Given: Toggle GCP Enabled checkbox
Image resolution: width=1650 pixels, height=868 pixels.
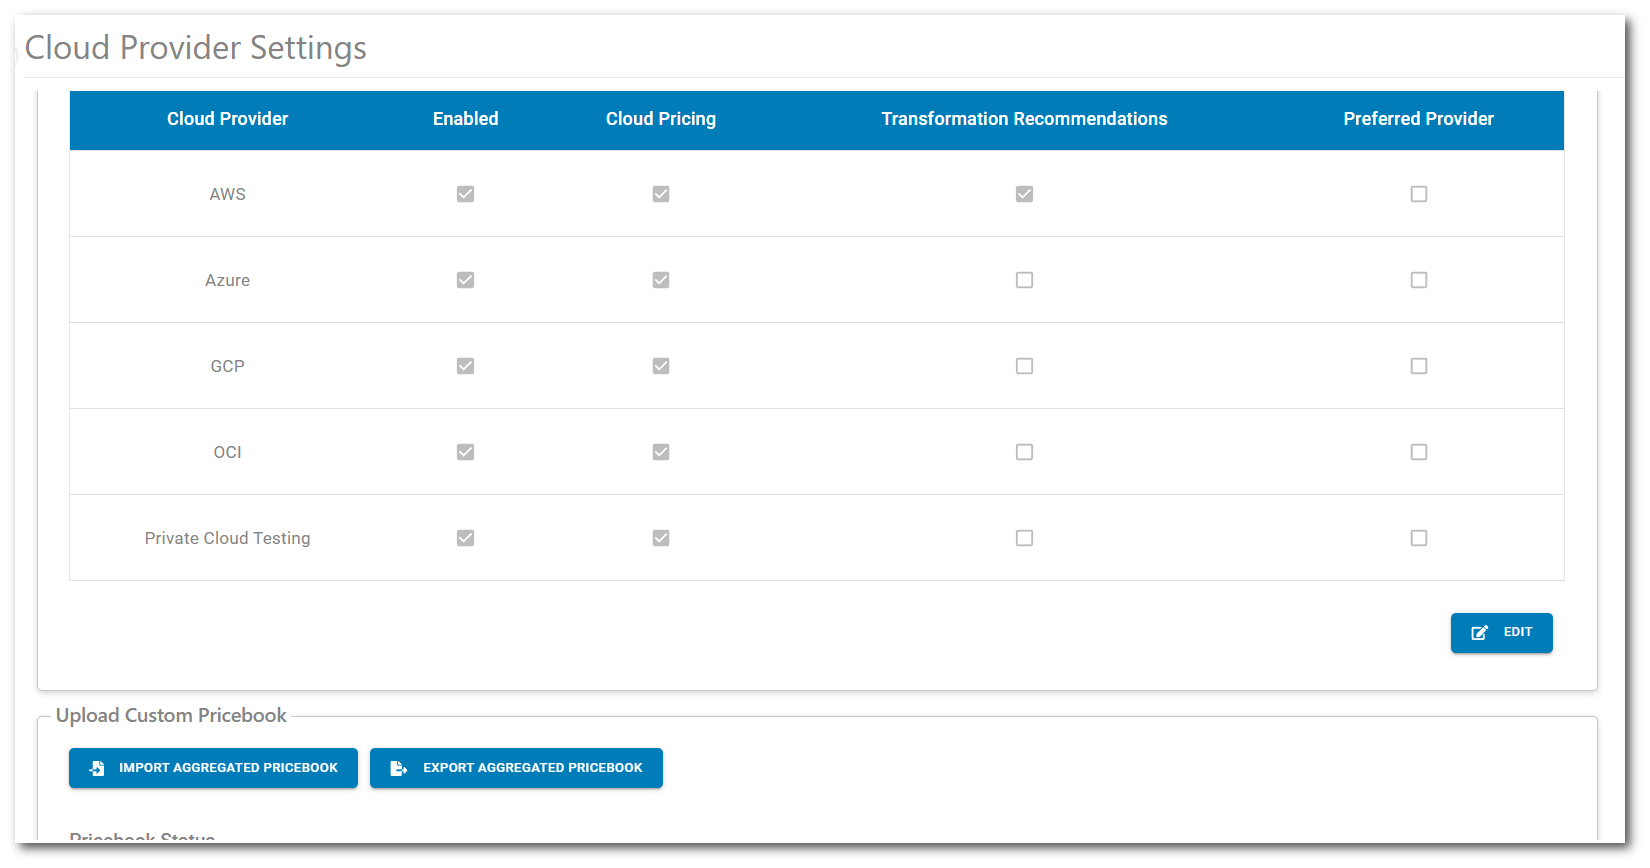Looking at the screenshot, I should (465, 366).
